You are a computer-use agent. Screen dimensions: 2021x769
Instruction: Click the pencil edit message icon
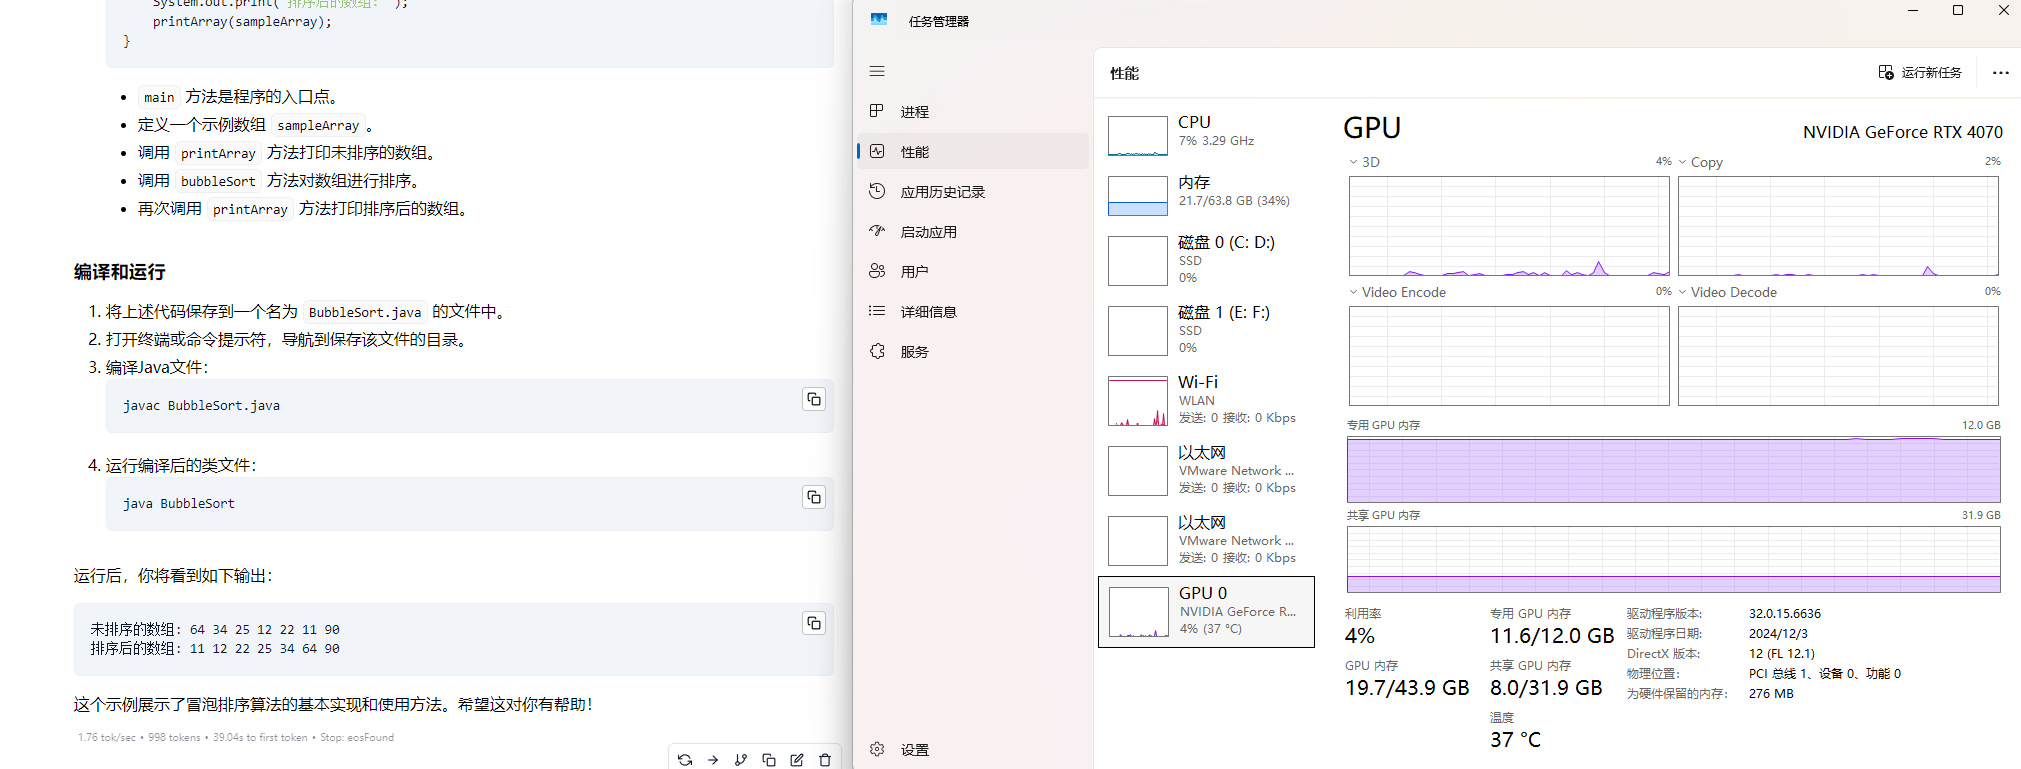tap(797, 760)
